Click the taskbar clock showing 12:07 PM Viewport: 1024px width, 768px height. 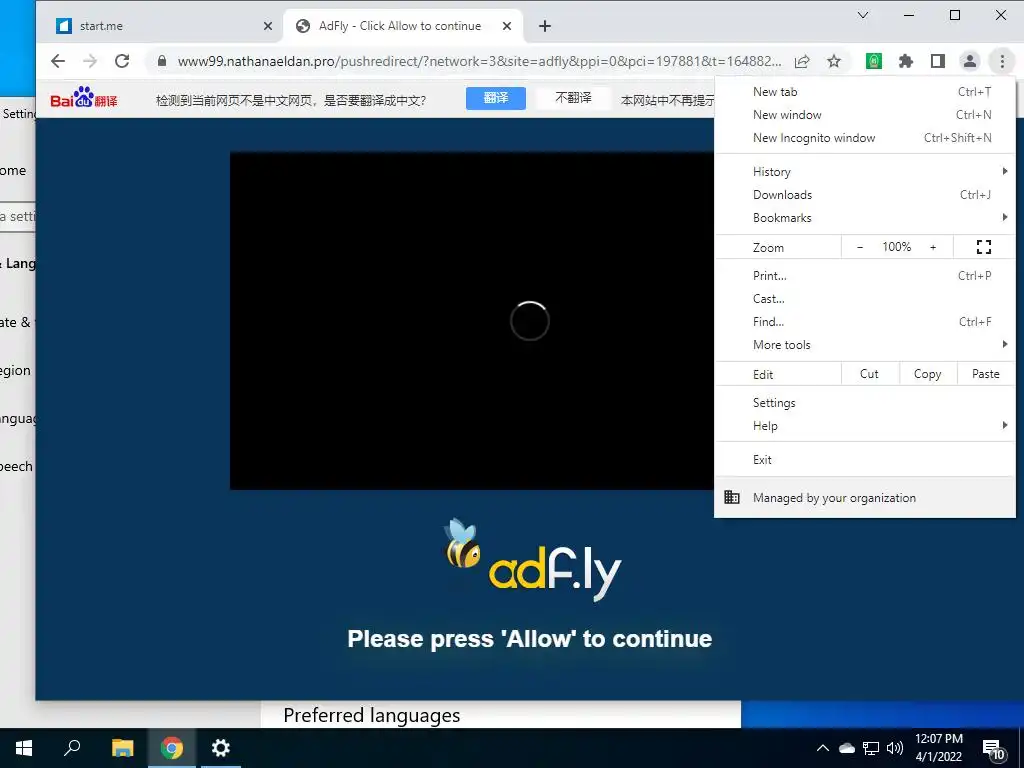938,748
